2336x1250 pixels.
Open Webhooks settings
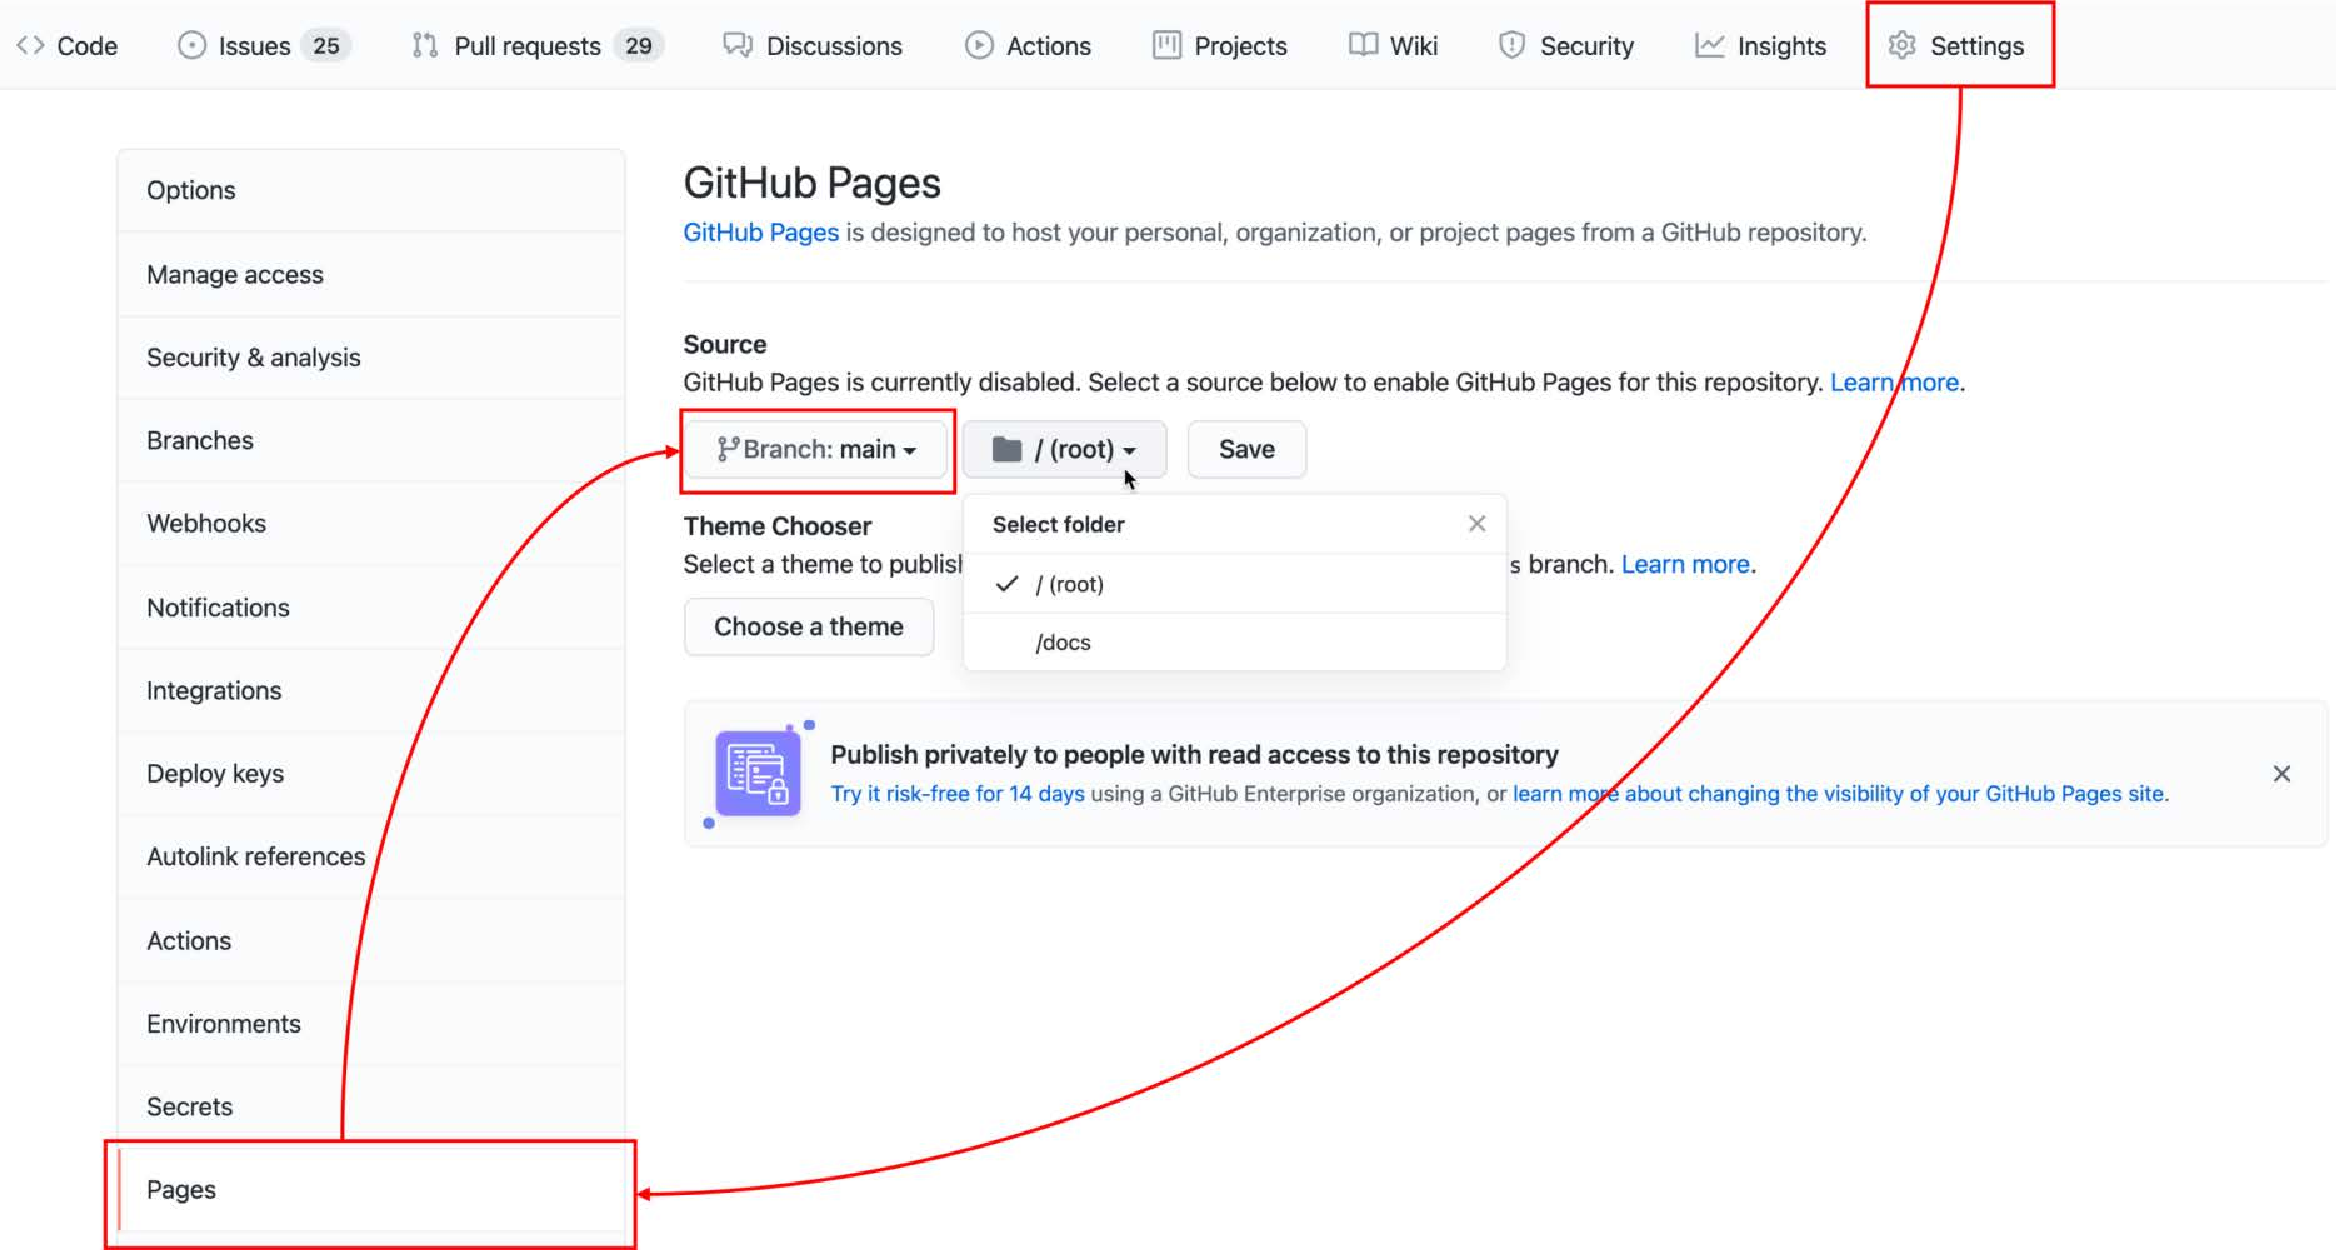click(371, 523)
